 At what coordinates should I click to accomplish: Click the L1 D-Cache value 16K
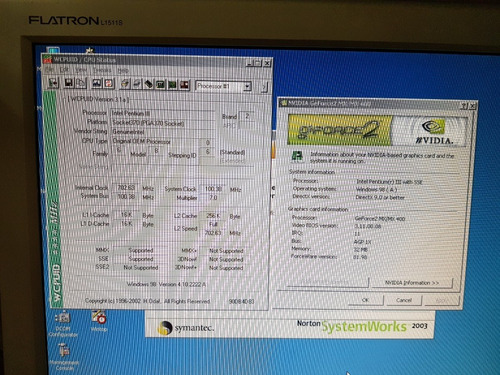pyautogui.click(x=126, y=224)
